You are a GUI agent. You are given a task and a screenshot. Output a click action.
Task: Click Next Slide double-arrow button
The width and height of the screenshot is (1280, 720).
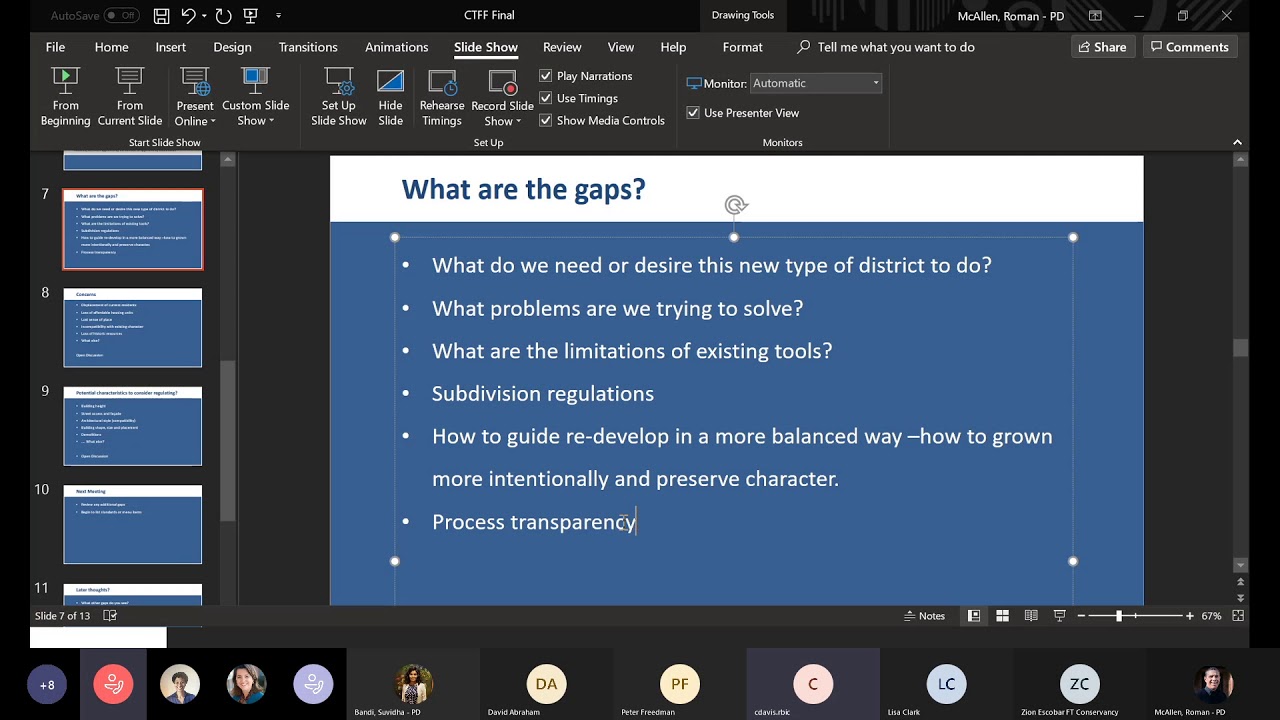click(1240, 596)
